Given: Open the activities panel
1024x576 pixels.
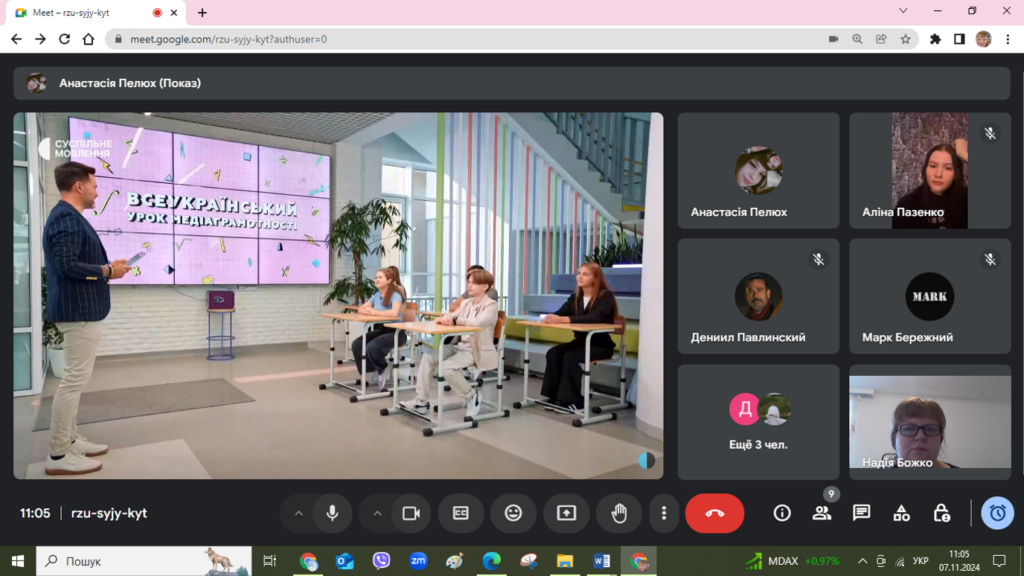Looking at the screenshot, I should click(901, 513).
